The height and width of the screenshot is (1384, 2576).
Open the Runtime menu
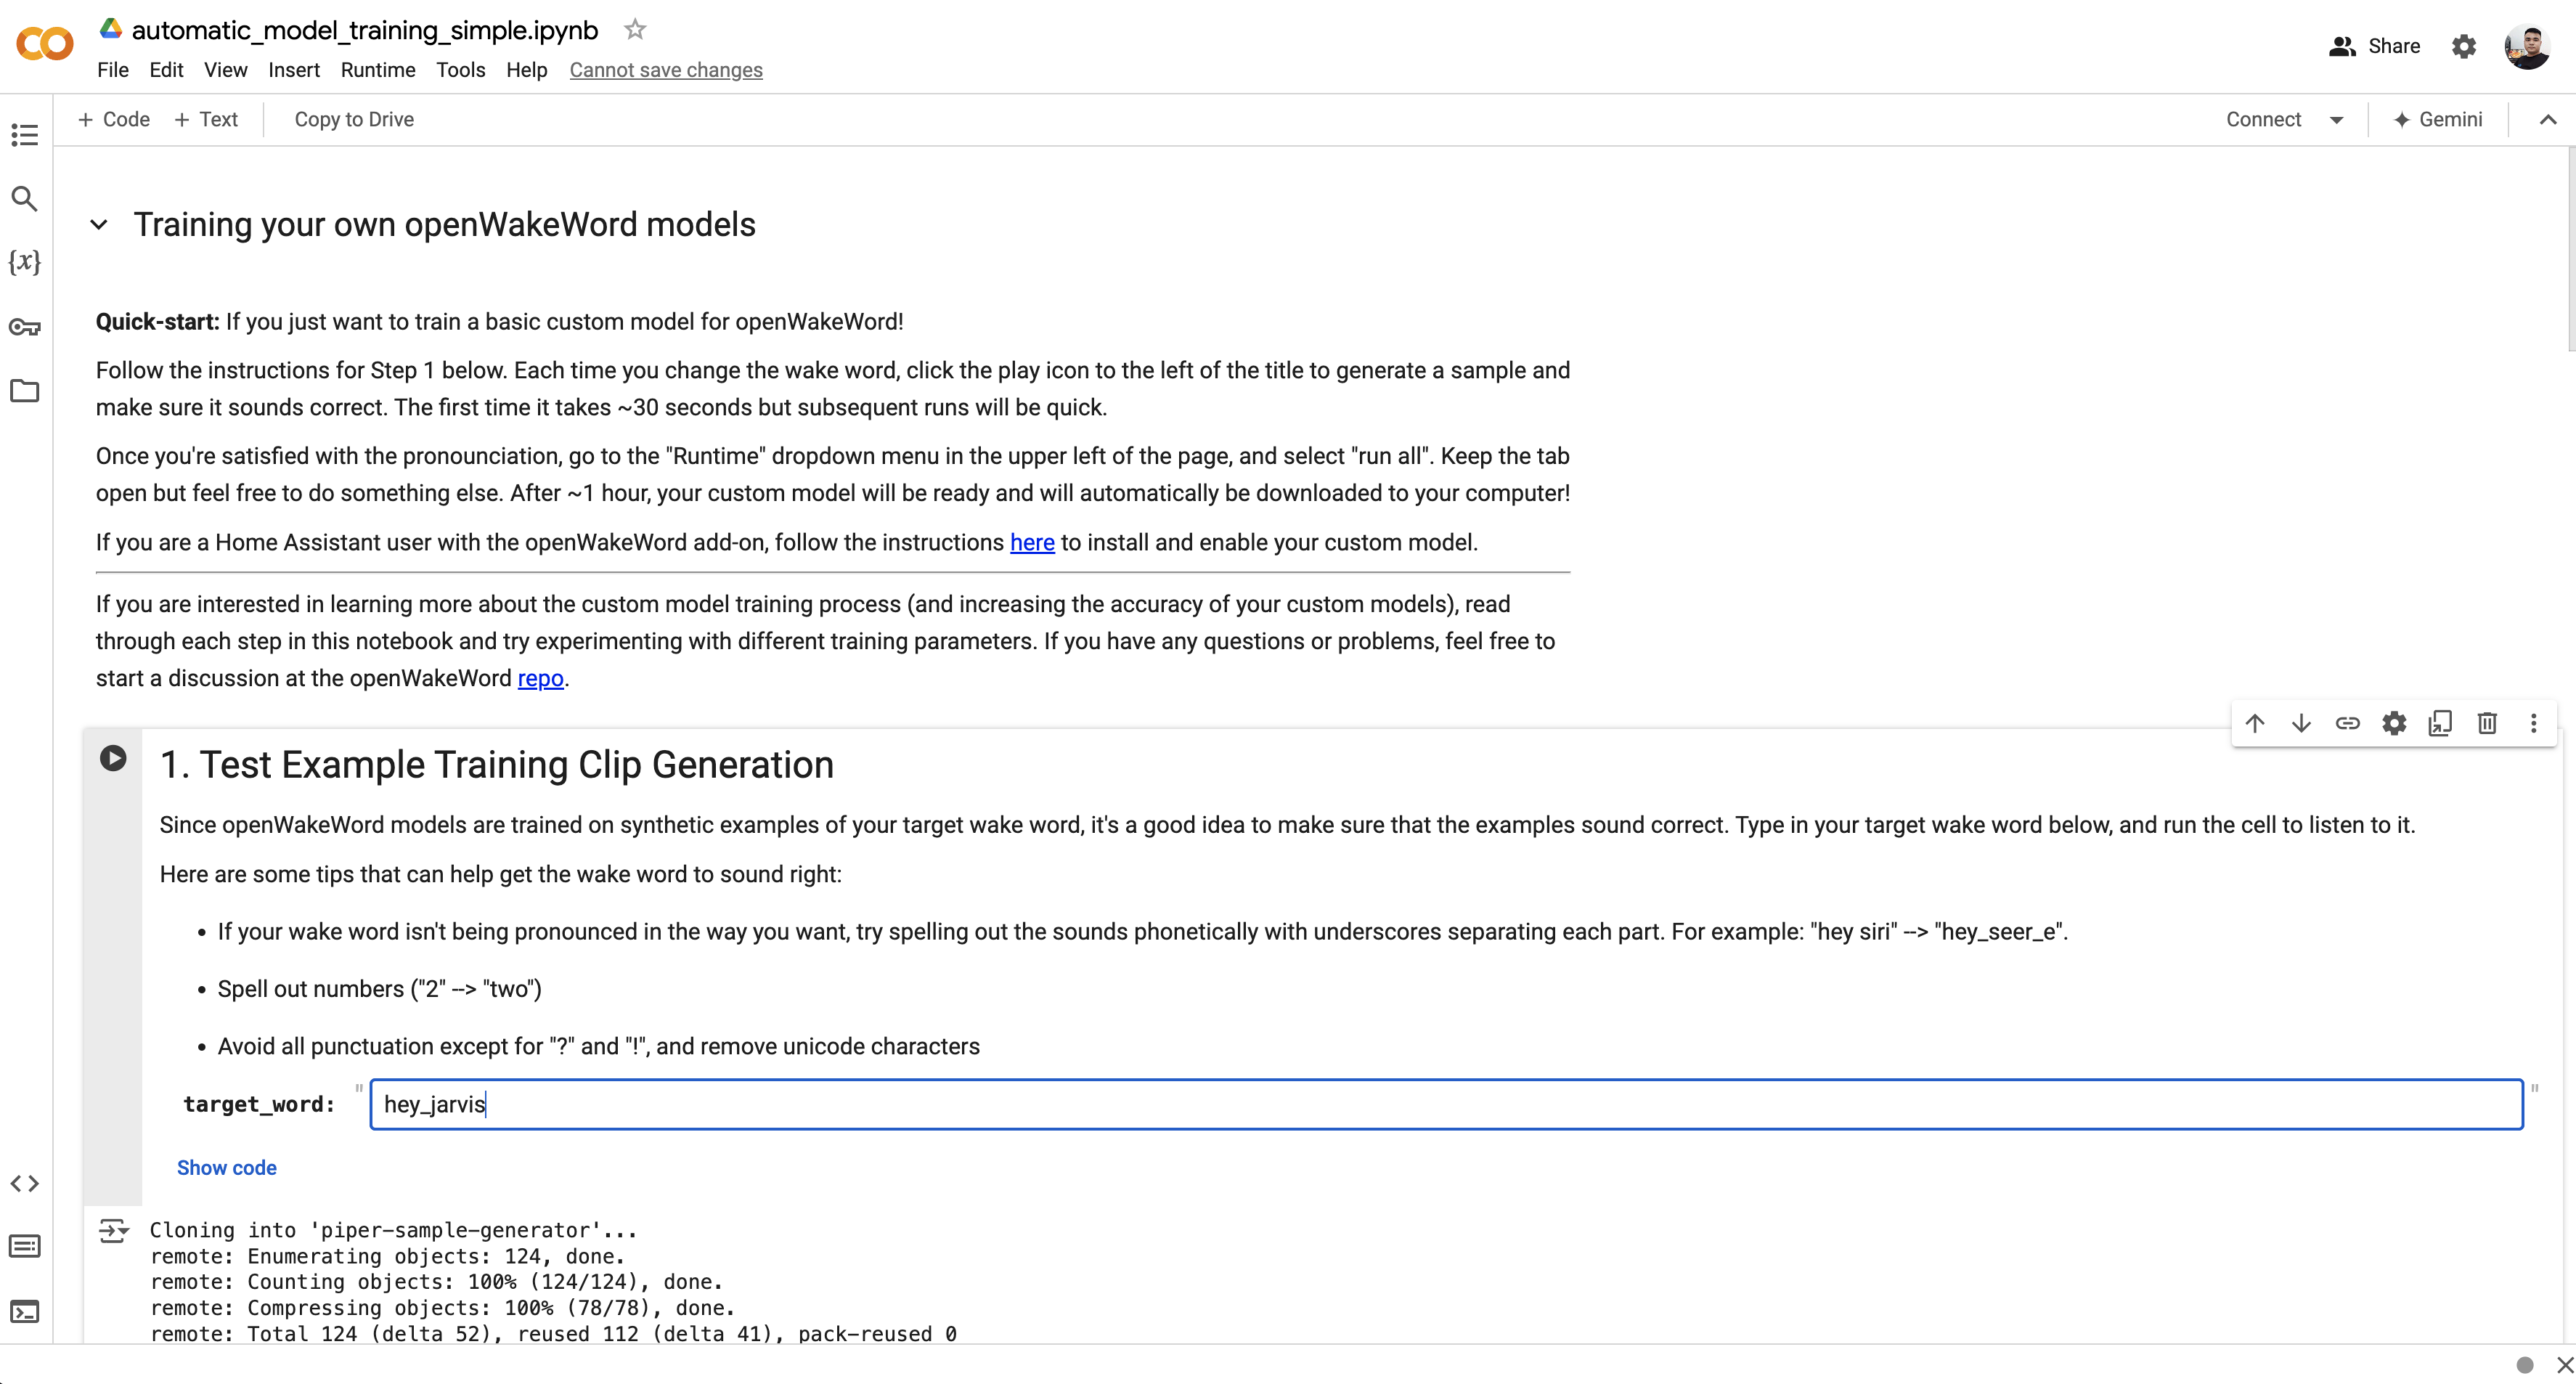[x=377, y=70]
